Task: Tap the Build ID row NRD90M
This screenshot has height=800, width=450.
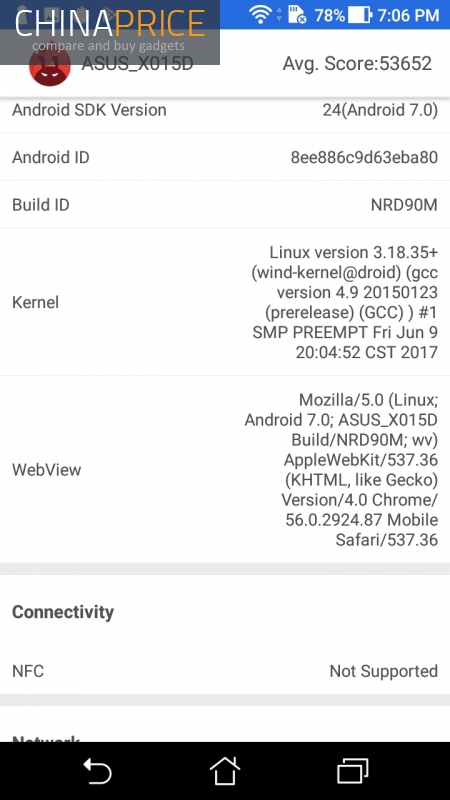Action: [x=225, y=205]
